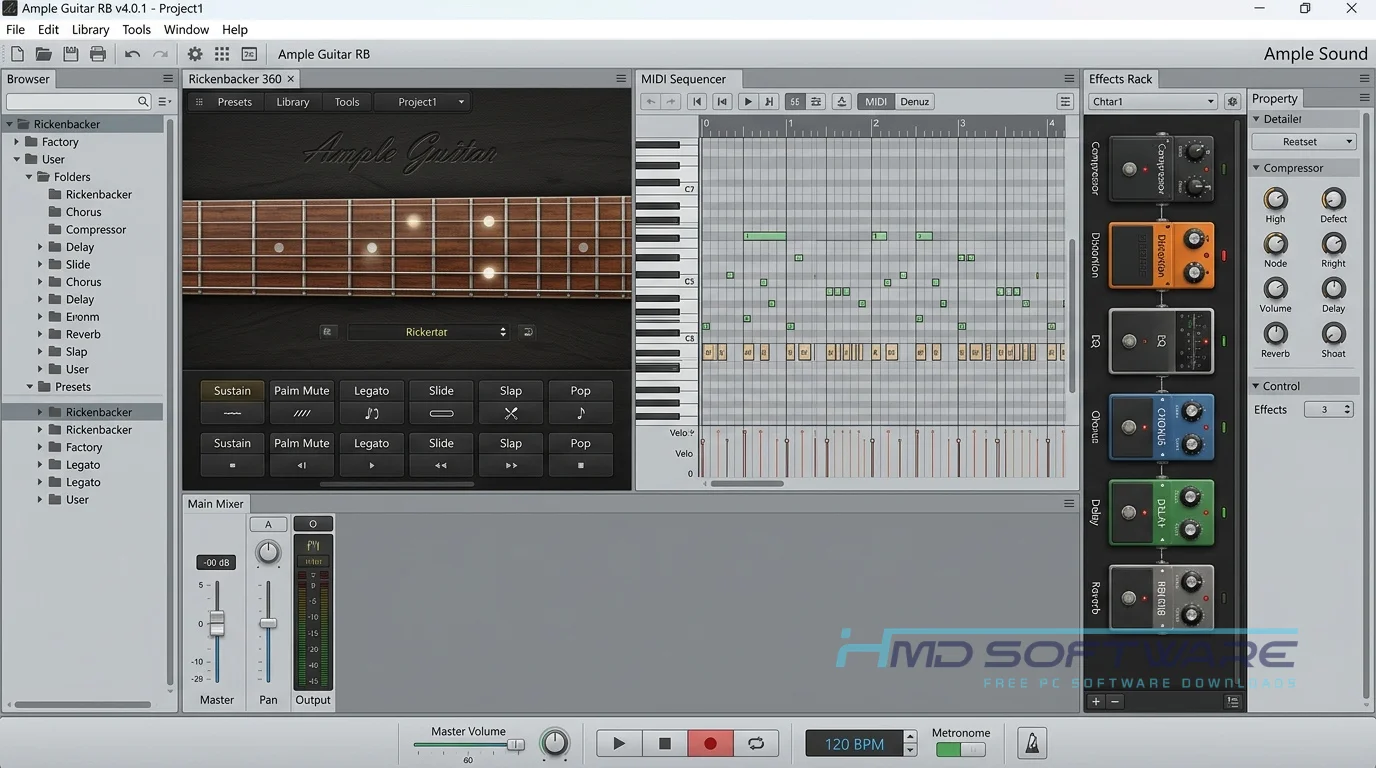Open the Window menu
Screen dimensions: 1376x768
pyautogui.click(x=186, y=30)
